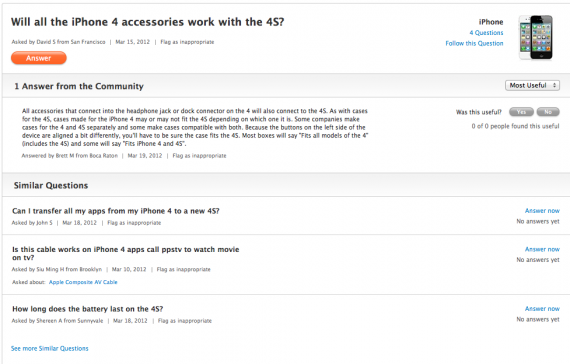Screen dimensions: 570x364
Task: Mark the answer useful with Yes
Action: click(521, 112)
